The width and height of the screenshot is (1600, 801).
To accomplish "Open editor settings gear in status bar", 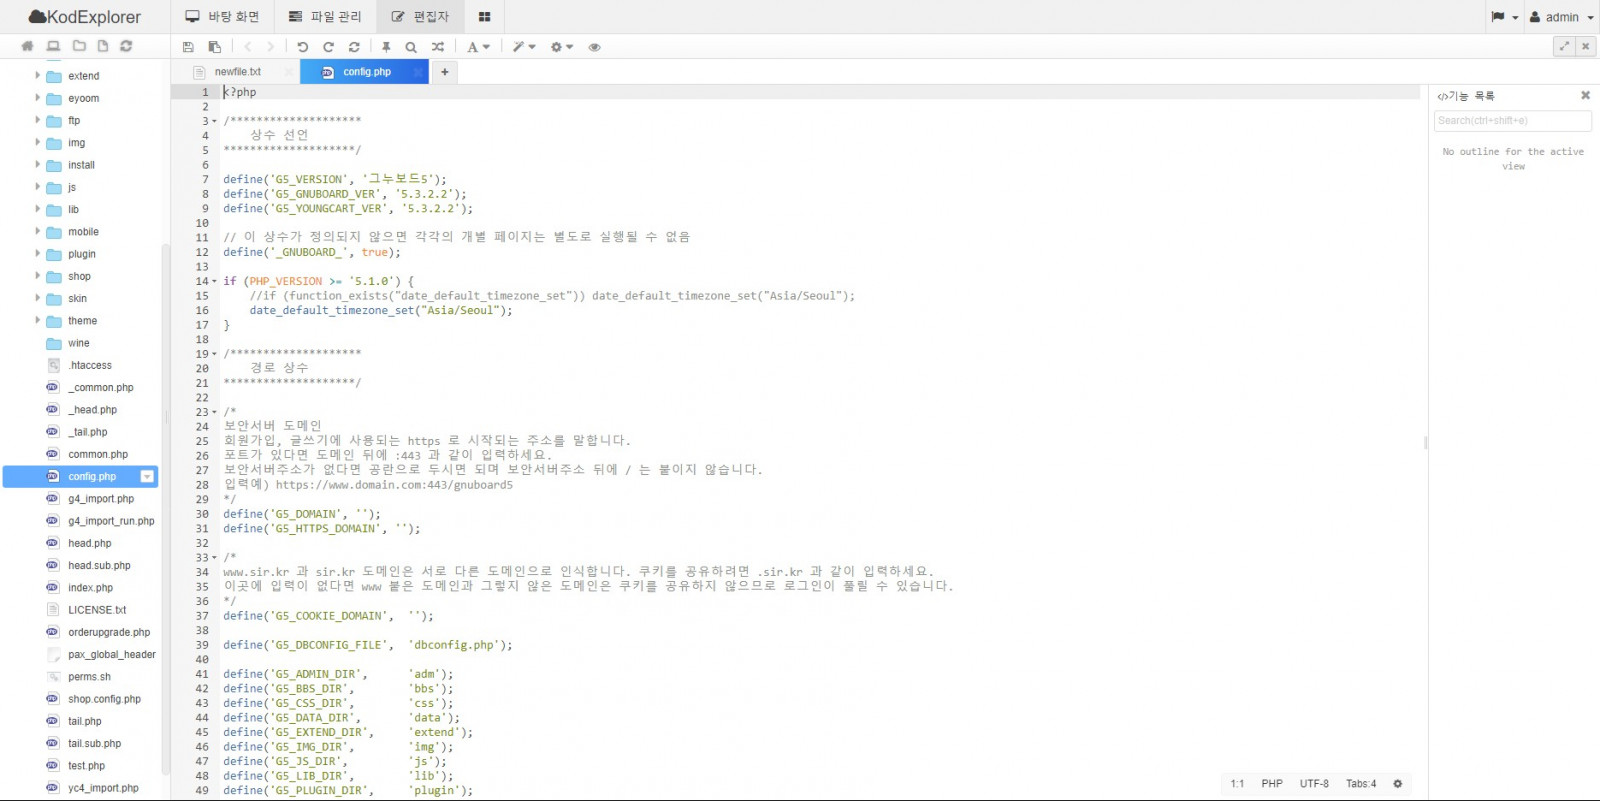I will click(1398, 784).
